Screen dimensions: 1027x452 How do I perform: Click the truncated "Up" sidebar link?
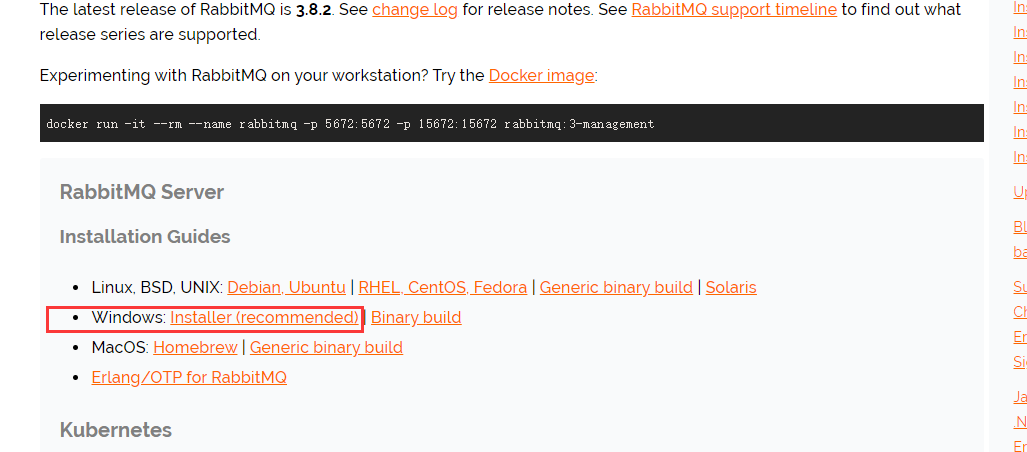coord(1020,192)
